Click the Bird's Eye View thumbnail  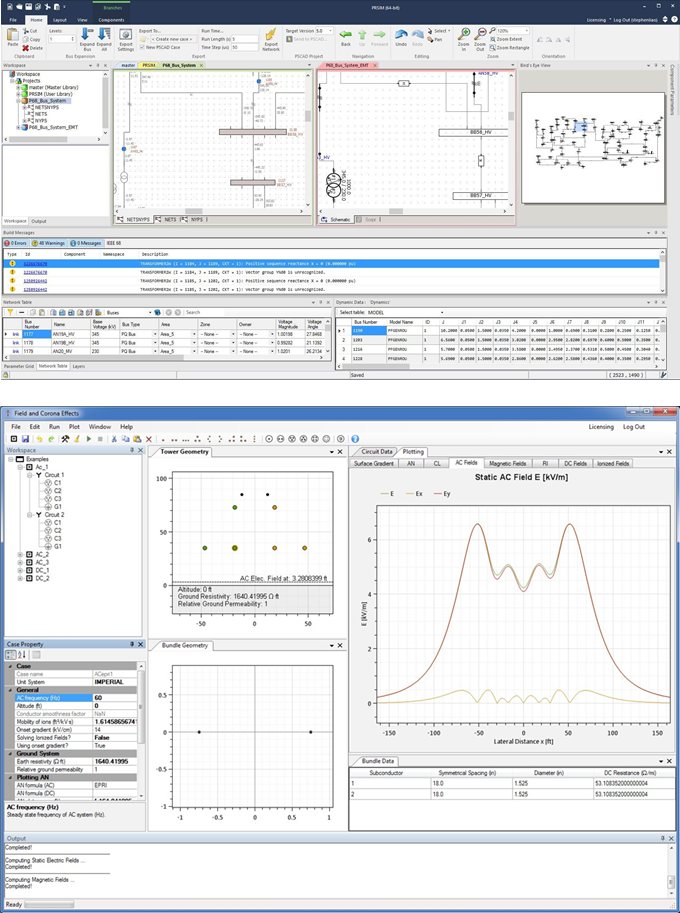[x=593, y=148]
